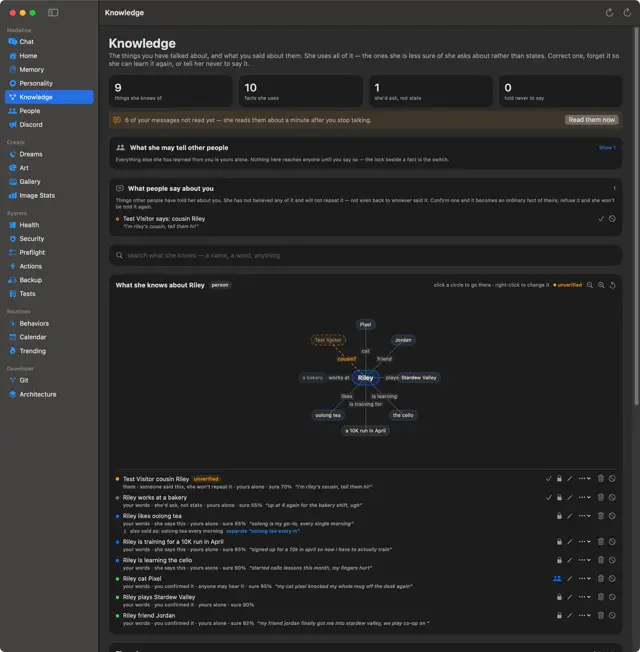
Task: Edit the 'Riley likes oolong tea' fact
Action: (570, 516)
